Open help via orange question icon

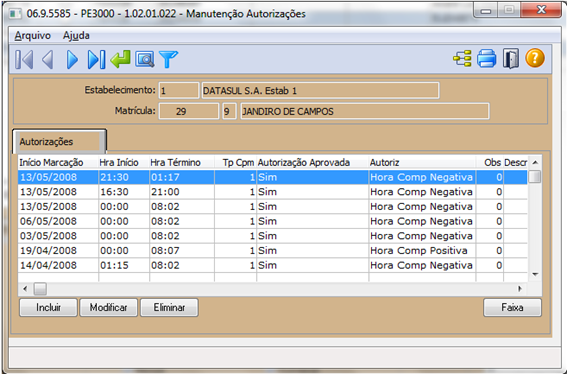click(x=535, y=58)
